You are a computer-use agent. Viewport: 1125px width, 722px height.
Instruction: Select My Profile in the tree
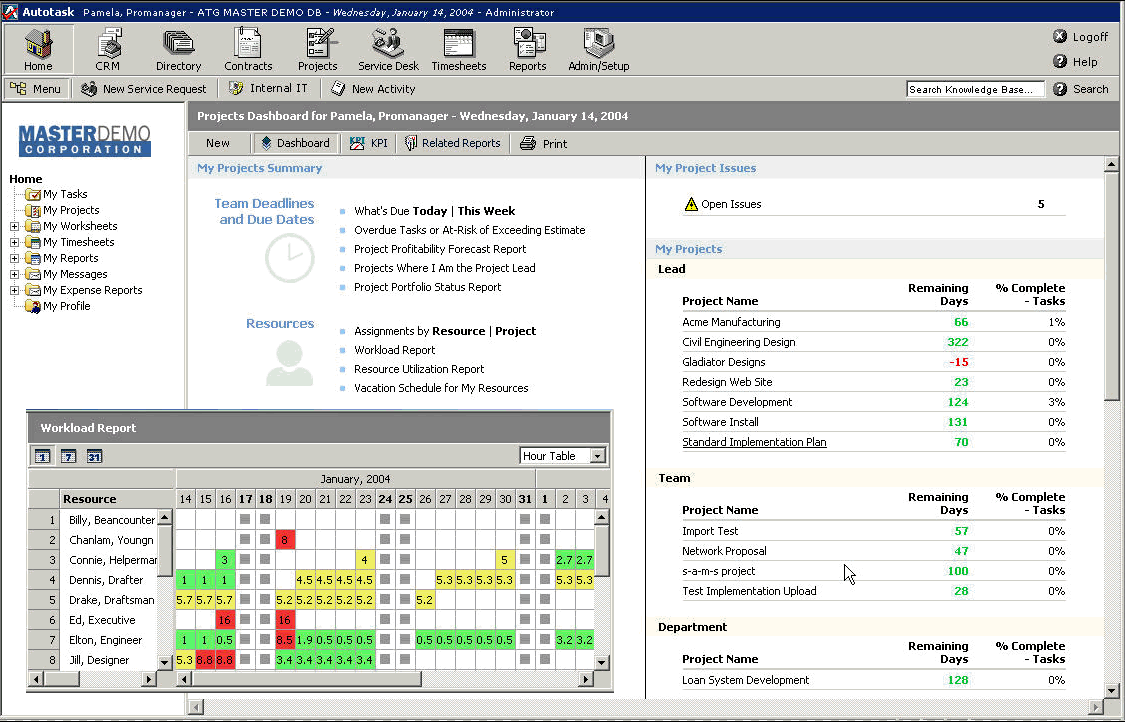click(x=66, y=307)
